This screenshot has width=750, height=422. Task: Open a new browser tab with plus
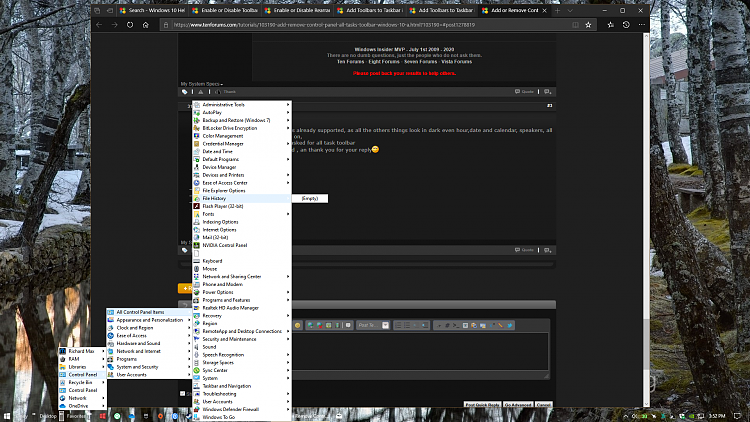tap(557, 10)
